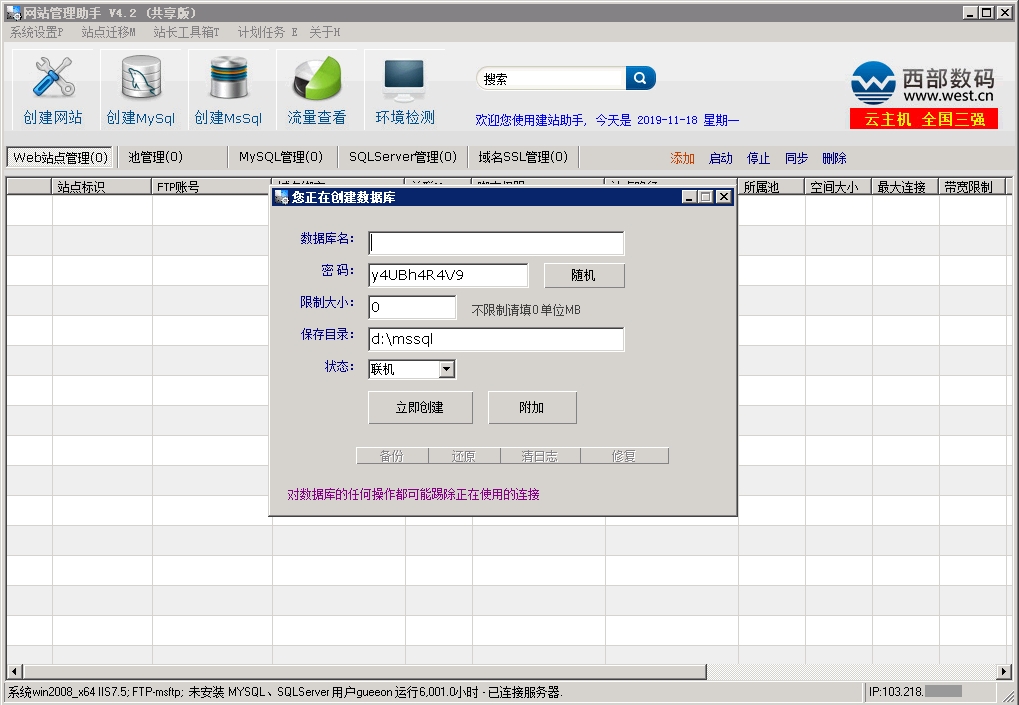This screenshot has width=1019, height=705.
Task: Launch the 环境检测 monitor icon
Action: [405, 80]
